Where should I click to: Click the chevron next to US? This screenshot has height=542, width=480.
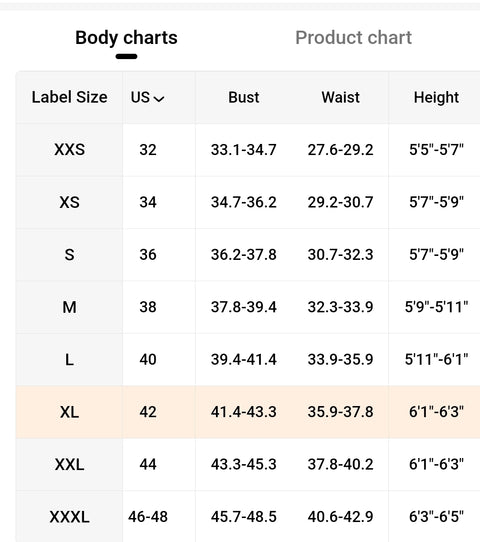(159, 99)
